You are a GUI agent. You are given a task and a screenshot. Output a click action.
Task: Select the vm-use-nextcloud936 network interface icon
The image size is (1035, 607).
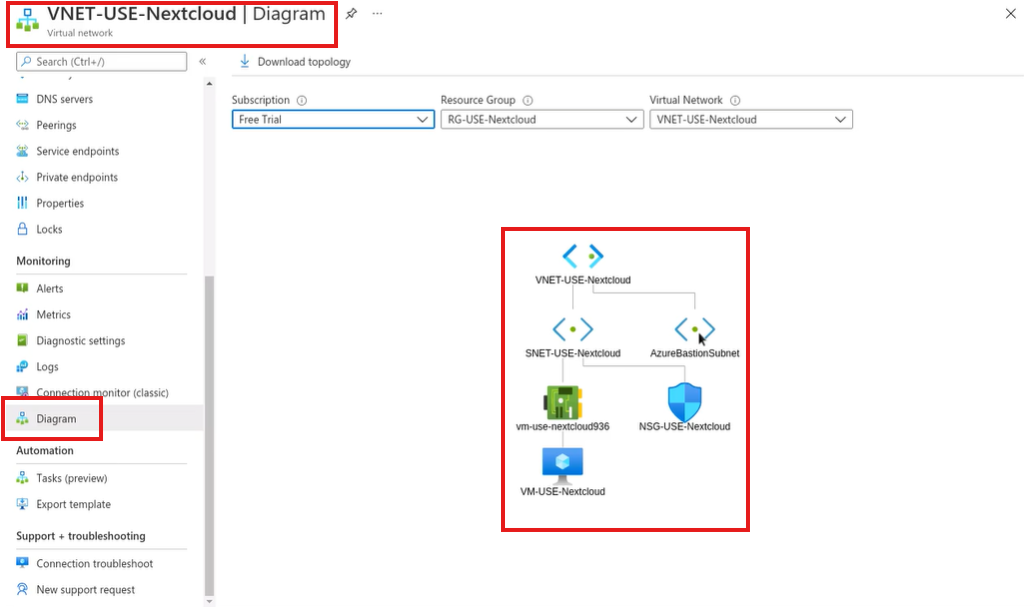point(562,402)
